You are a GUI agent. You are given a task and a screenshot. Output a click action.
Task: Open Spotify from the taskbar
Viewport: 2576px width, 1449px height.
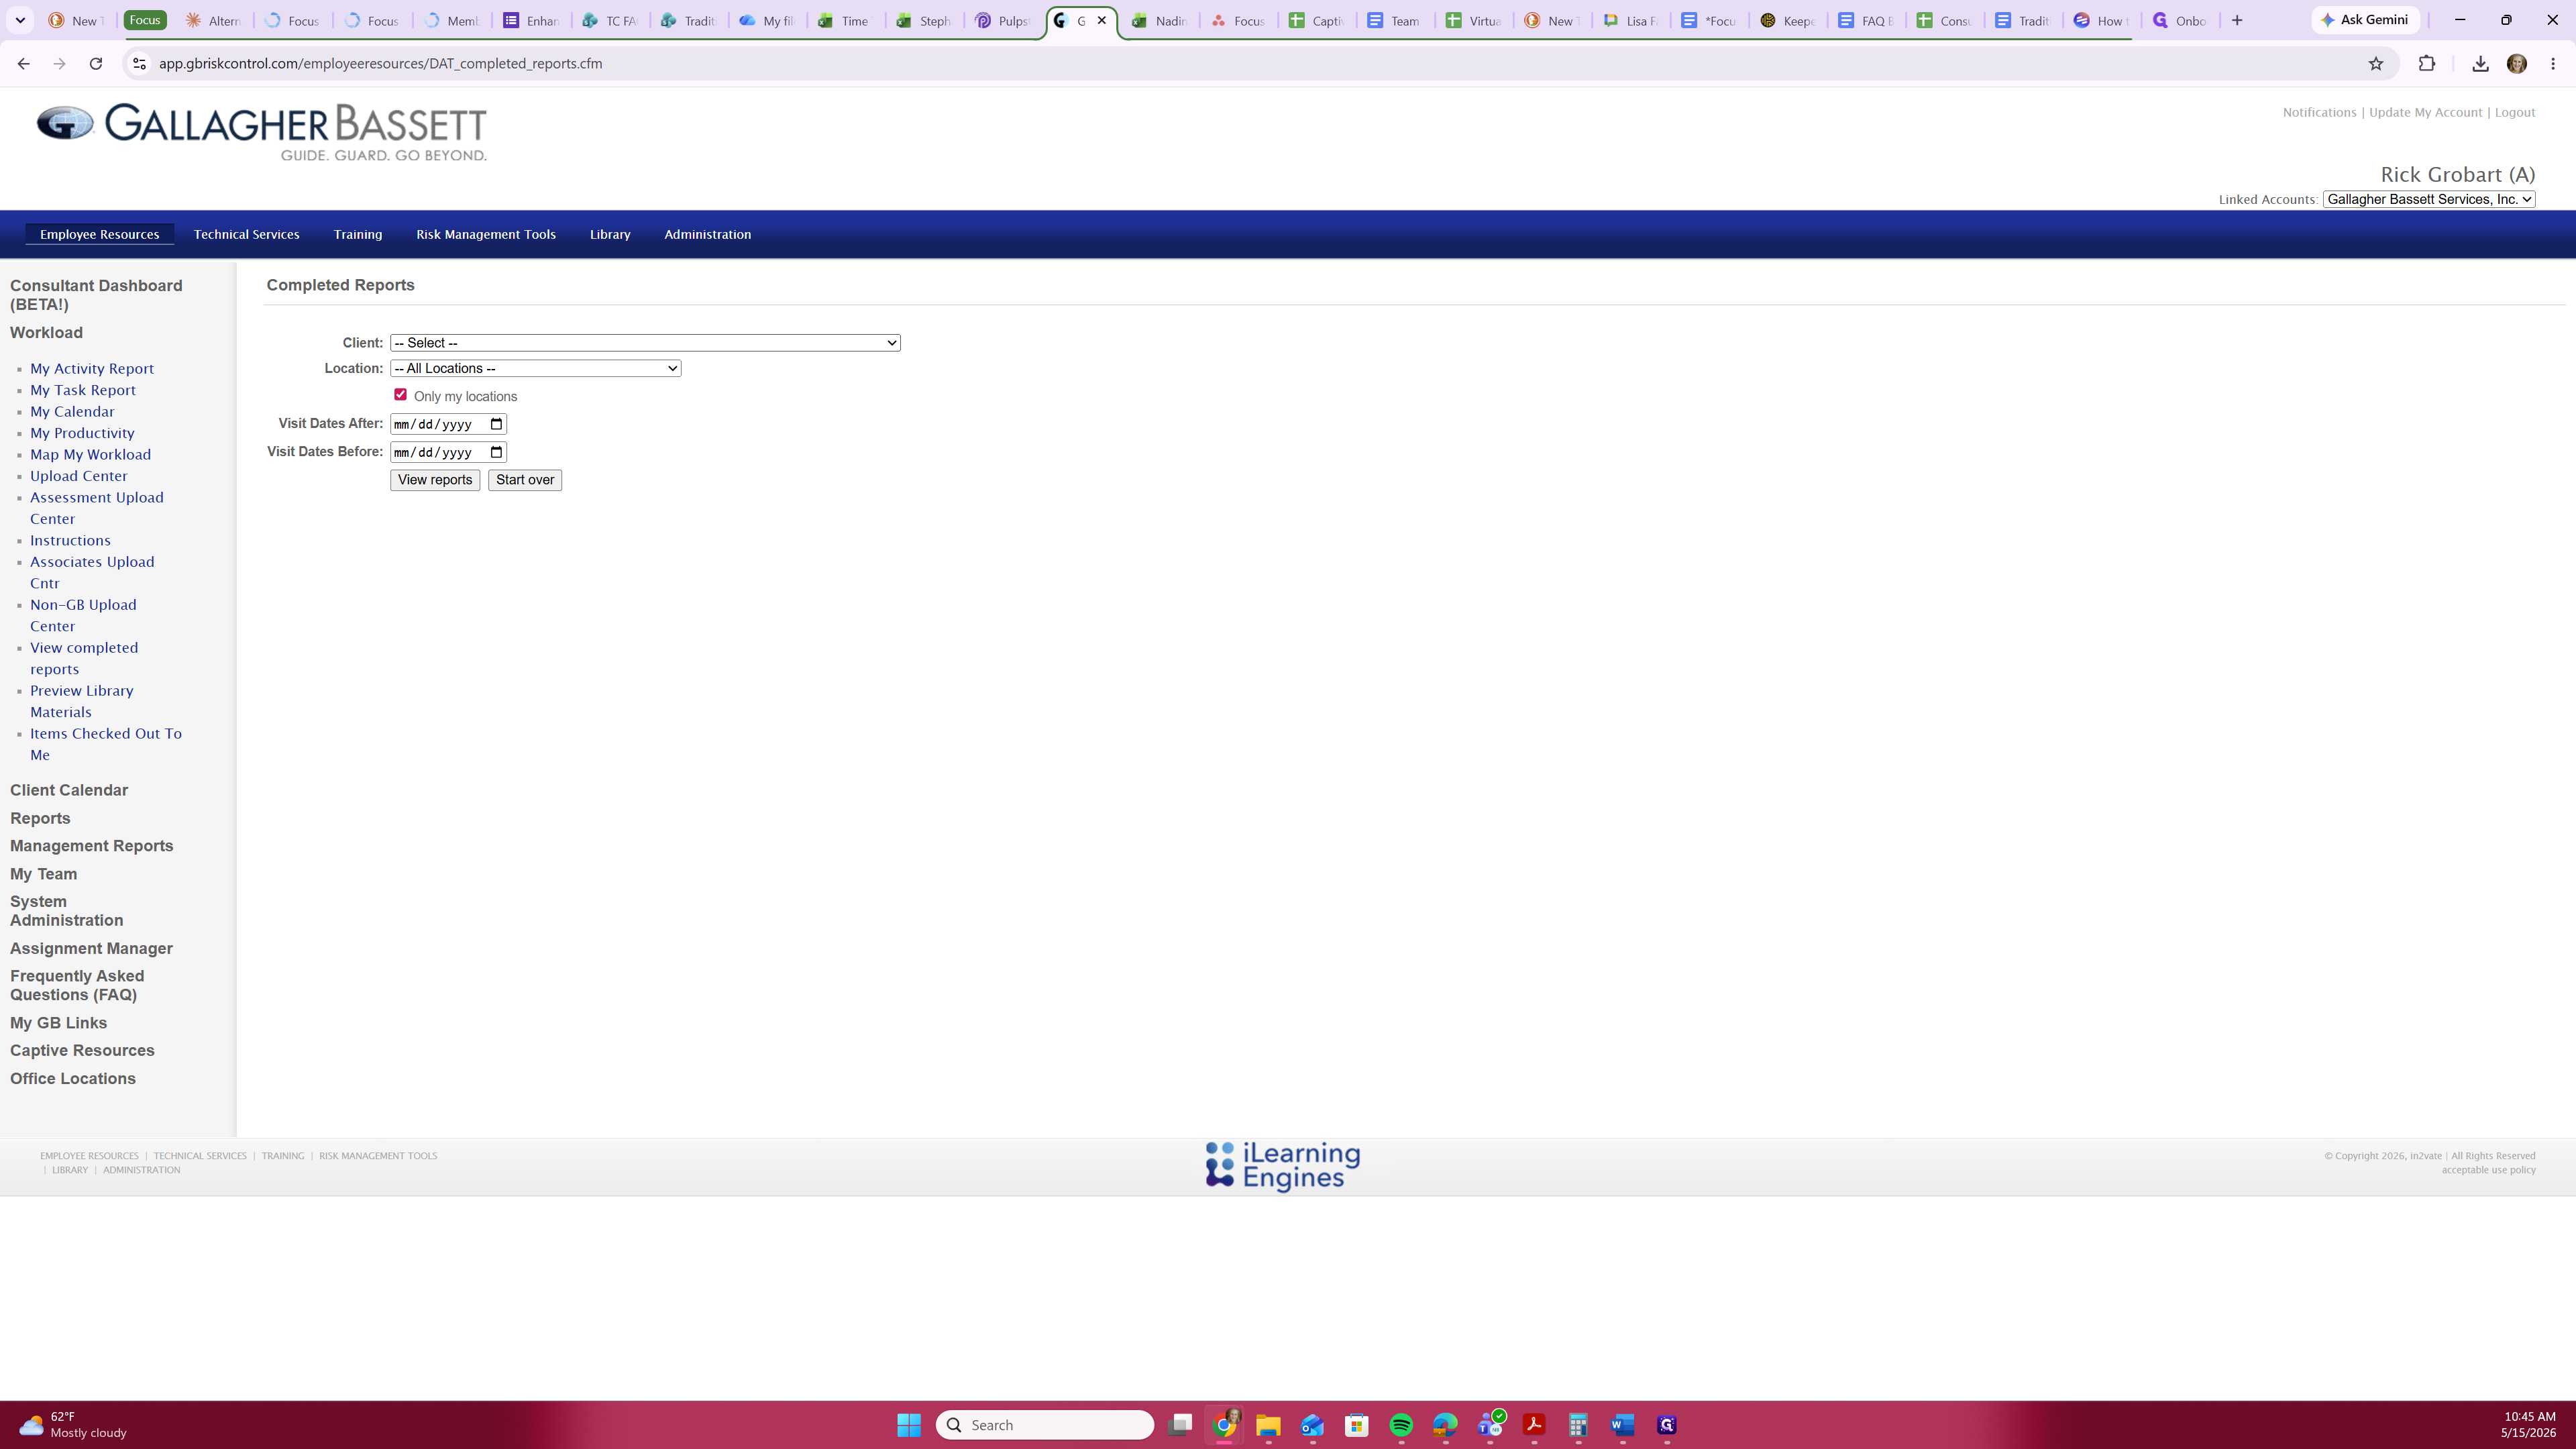(1401, 1425)
